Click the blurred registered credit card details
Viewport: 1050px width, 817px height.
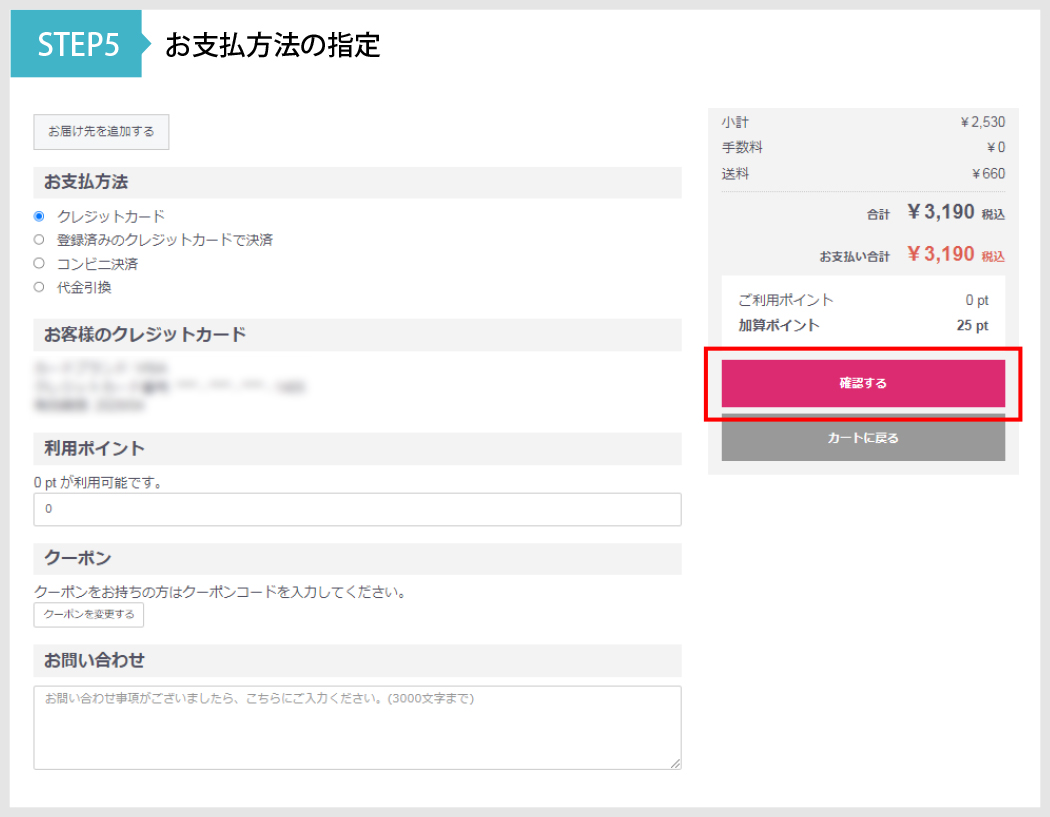(x=170, y=387)
